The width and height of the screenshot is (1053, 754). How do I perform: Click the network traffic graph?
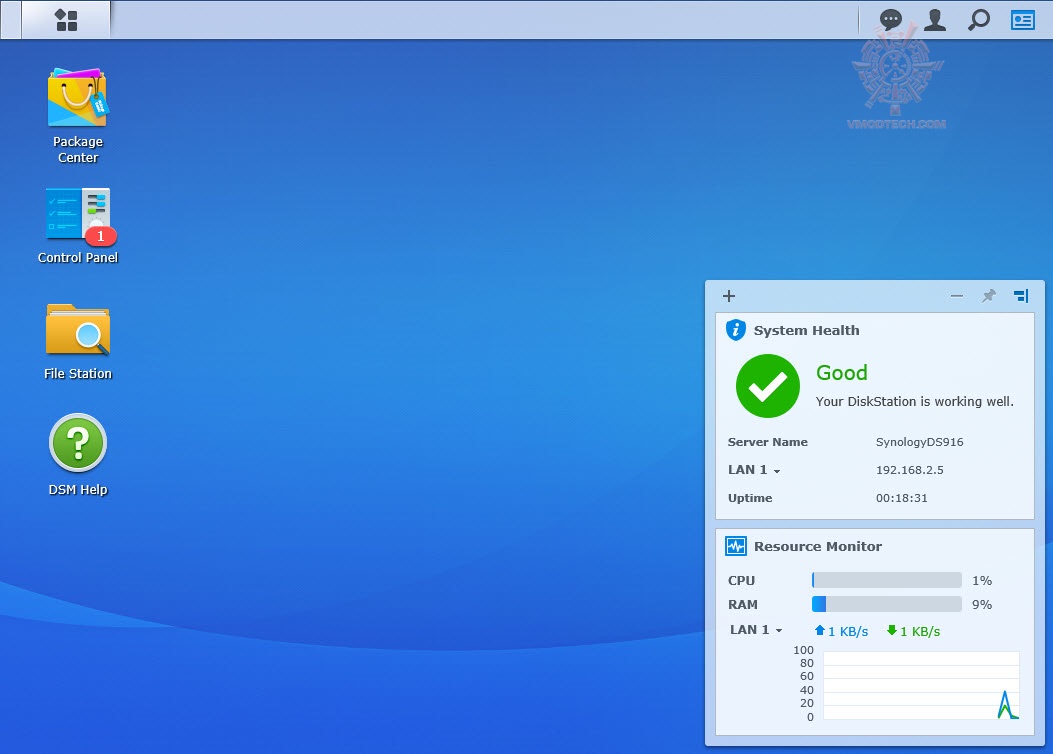pyautogui.click(x=921, y=685)
